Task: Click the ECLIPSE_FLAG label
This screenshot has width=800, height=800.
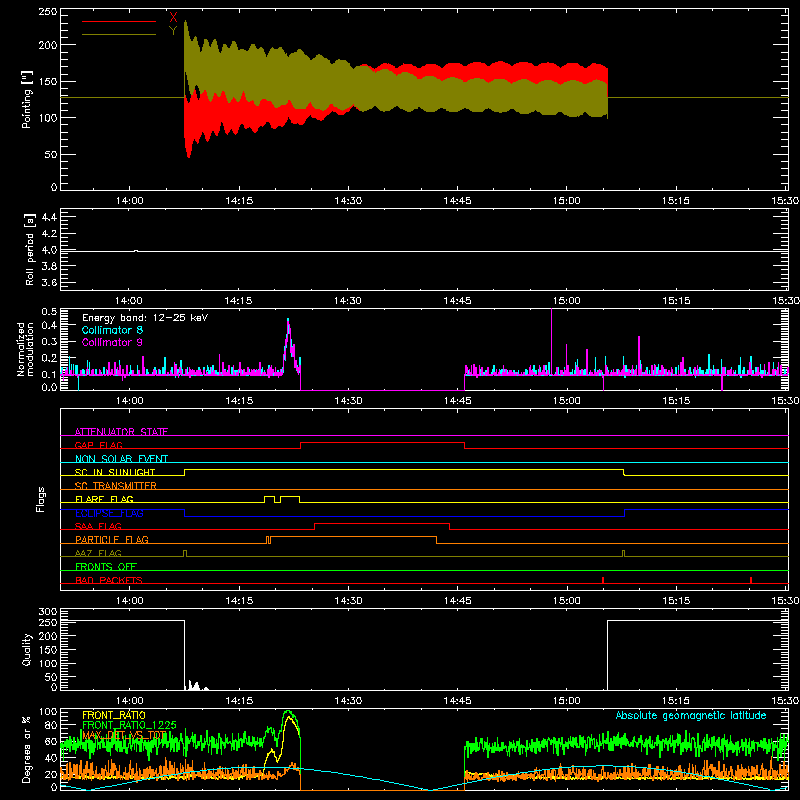Action: [109, 513]
